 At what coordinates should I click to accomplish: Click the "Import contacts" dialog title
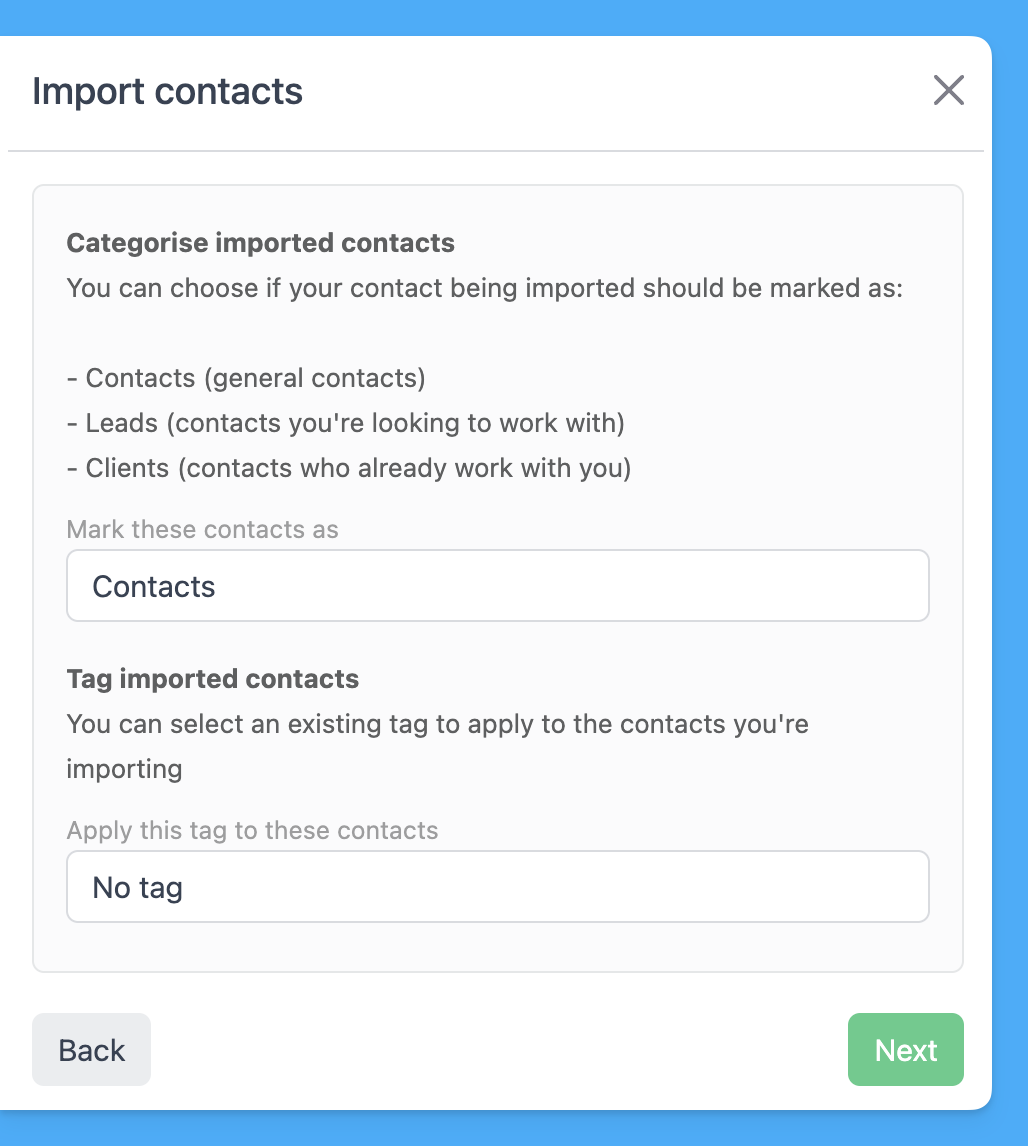(167, 91)
